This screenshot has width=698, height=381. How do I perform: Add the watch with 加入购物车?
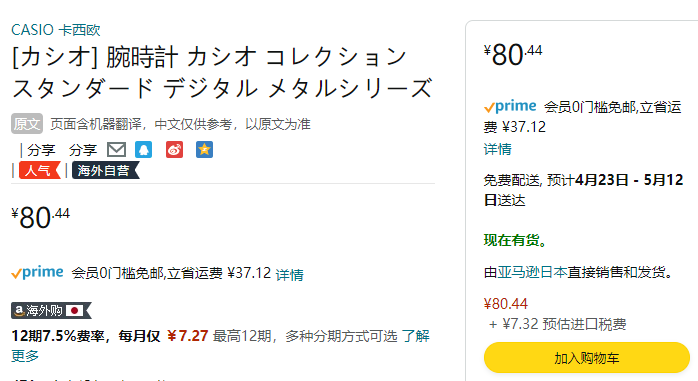click(x=586, y=357)
